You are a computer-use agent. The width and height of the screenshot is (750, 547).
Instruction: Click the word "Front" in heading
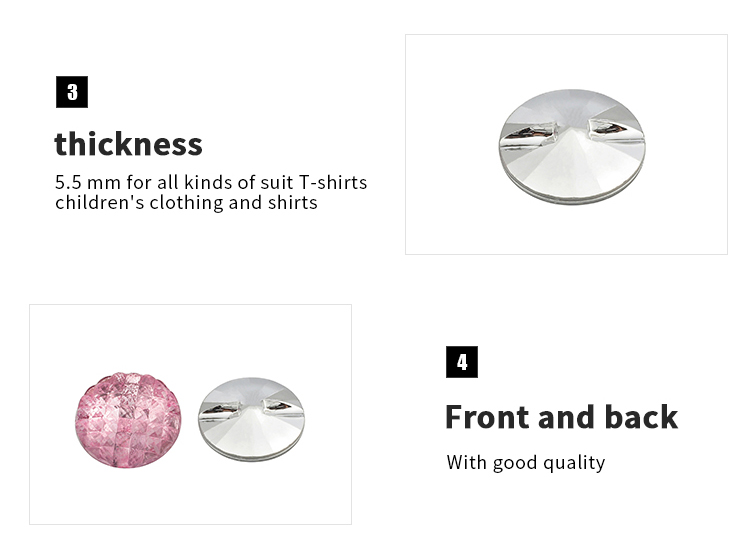tap(480, 417)
